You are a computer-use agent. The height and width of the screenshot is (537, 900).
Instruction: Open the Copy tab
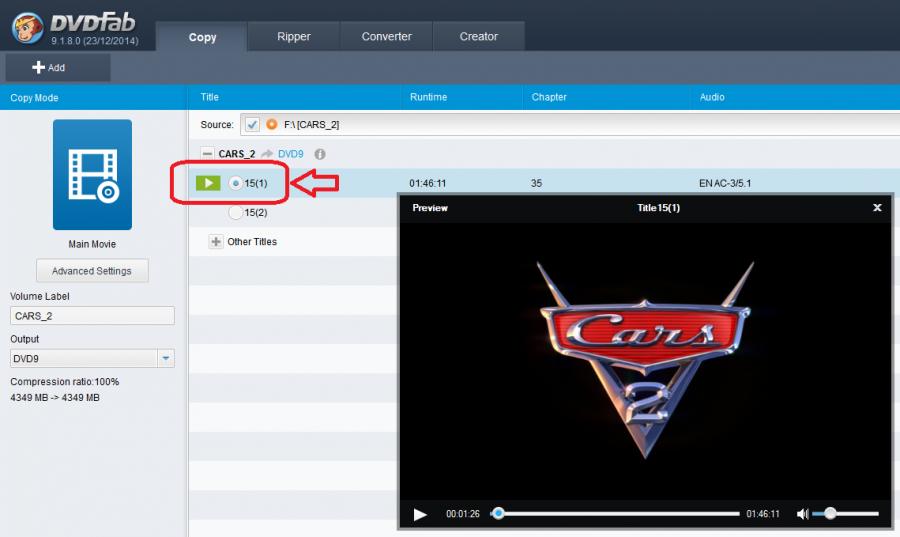202,37
